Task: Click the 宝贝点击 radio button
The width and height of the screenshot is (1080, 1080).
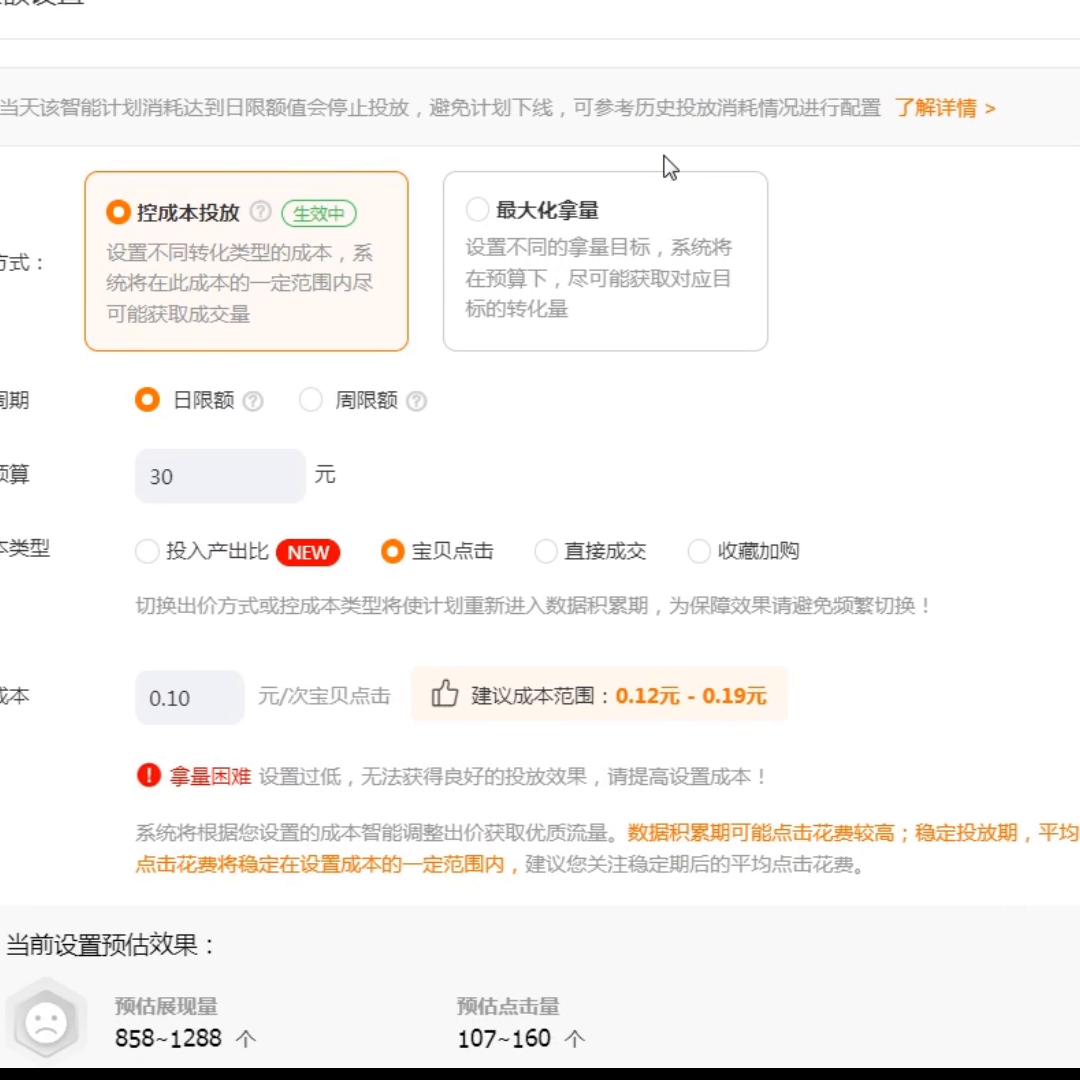Action: 392,551
